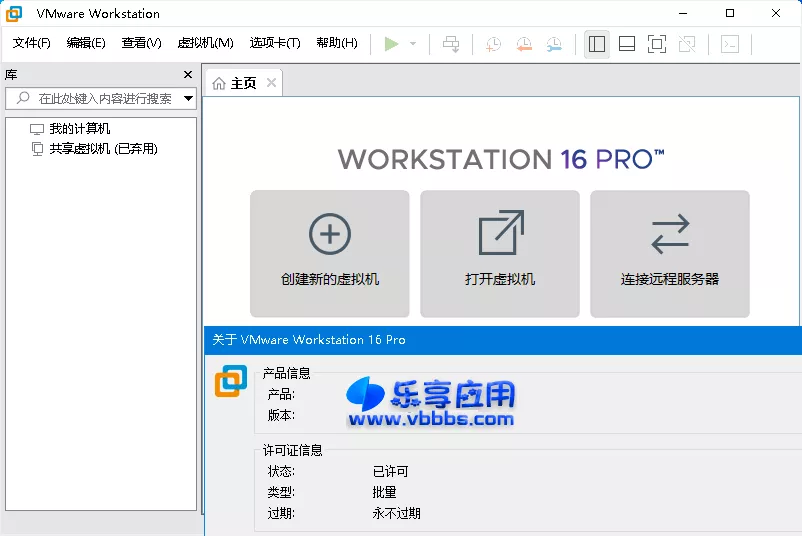Toggle the thumbnail bar view icon

[627, 44]
